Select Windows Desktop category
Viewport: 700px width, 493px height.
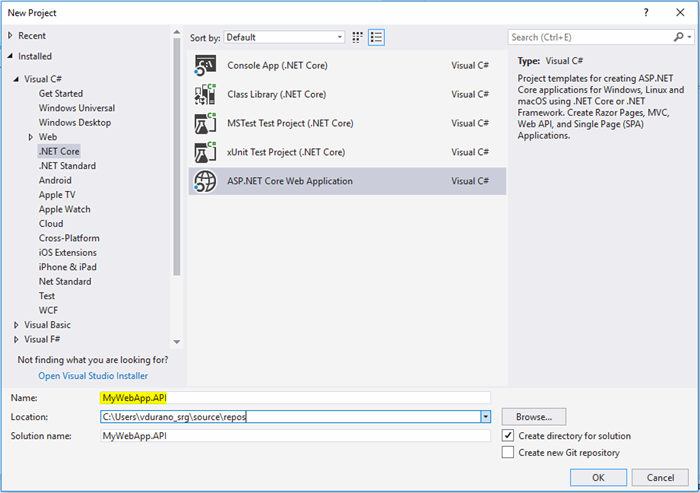pyautogui.click(x=75, y=122)
